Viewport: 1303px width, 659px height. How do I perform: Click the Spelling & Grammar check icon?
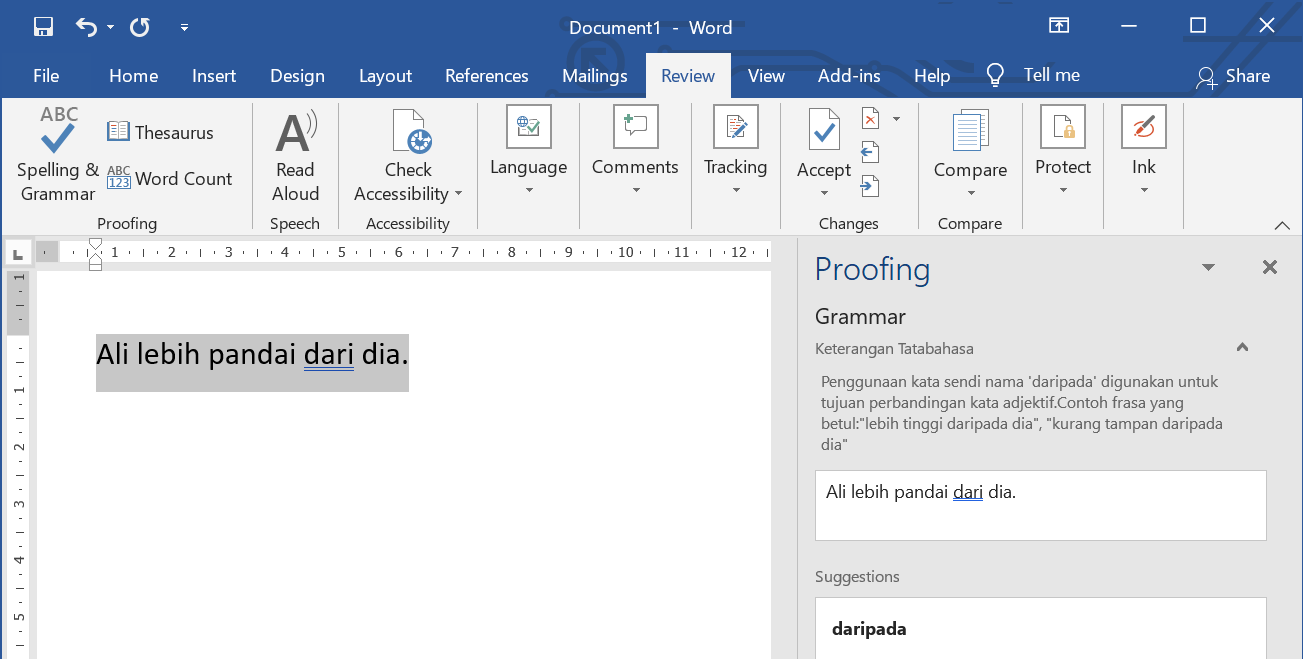pyautogui.click(x=58, y=132)
